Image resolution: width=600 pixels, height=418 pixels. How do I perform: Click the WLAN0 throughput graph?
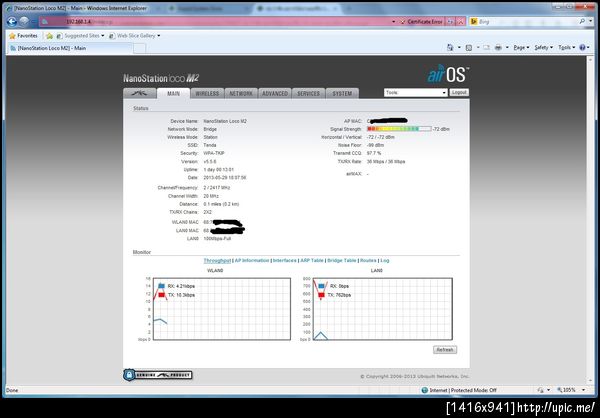point(222,309)
